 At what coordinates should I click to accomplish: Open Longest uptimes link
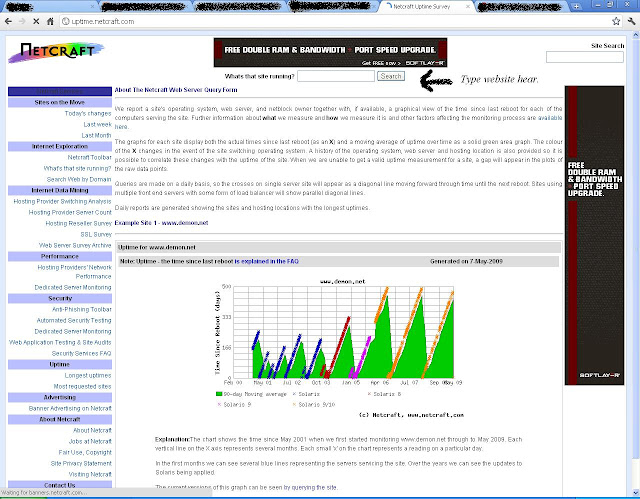point(88,376)
